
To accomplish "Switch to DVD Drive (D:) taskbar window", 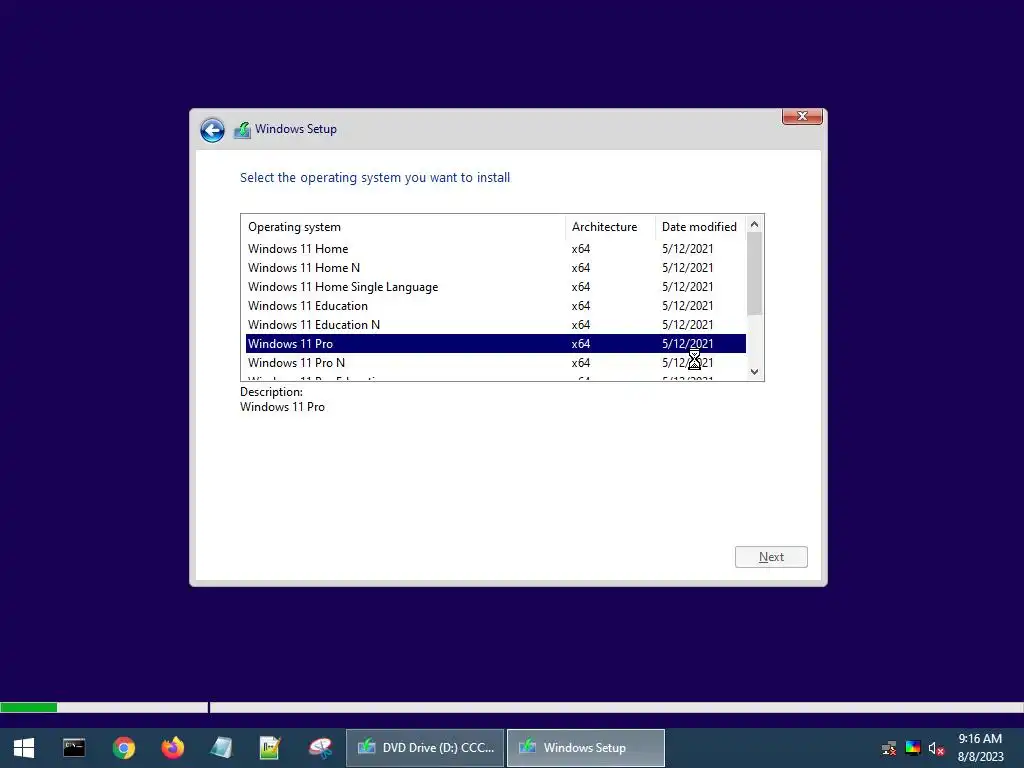I will 425,748.
